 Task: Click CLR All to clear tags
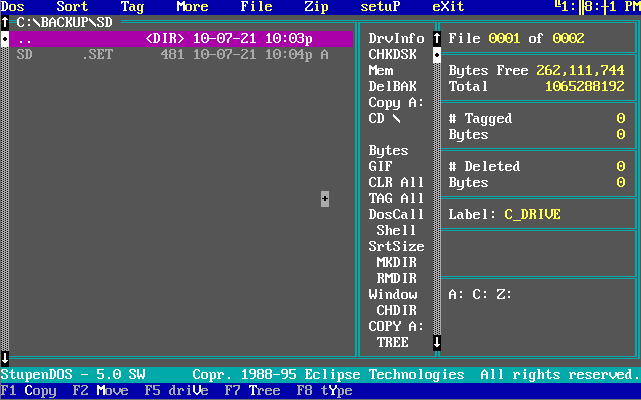[x=396, y=183]
